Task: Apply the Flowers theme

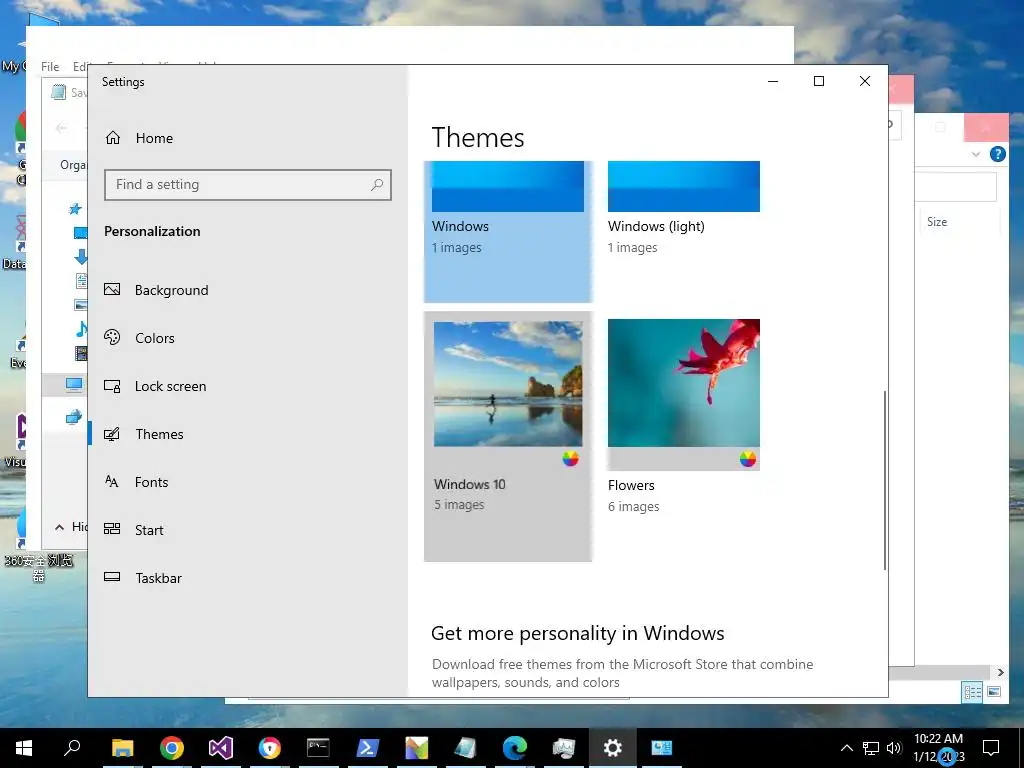Action: pyautogui.click(x=684, y=417)
